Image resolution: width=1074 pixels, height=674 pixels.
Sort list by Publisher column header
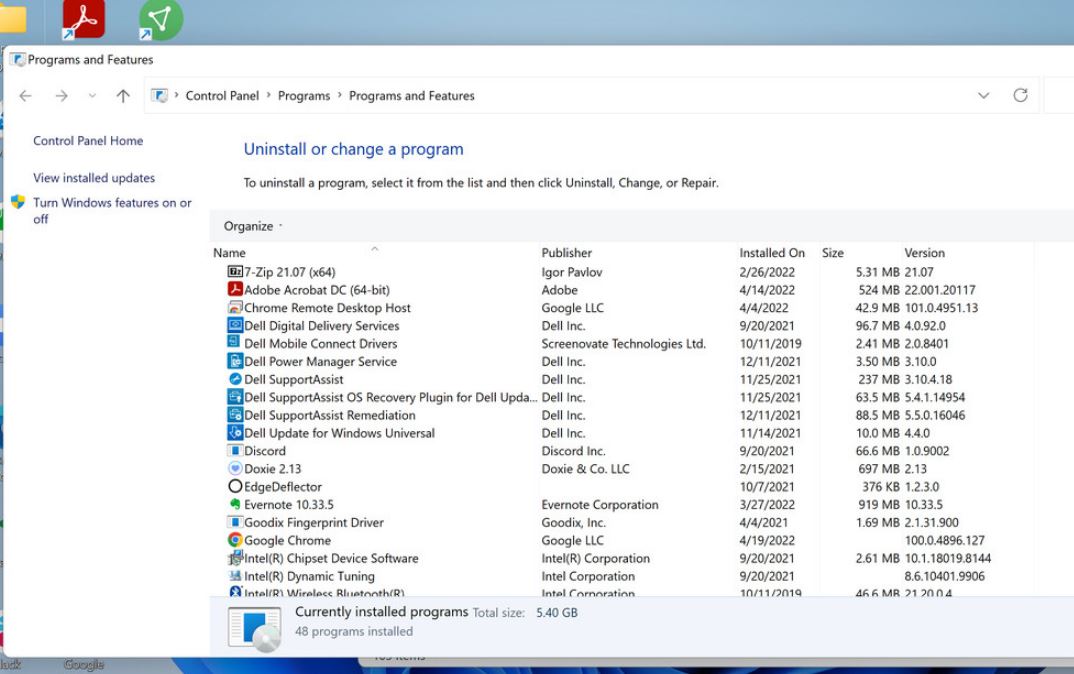point(566,253)
